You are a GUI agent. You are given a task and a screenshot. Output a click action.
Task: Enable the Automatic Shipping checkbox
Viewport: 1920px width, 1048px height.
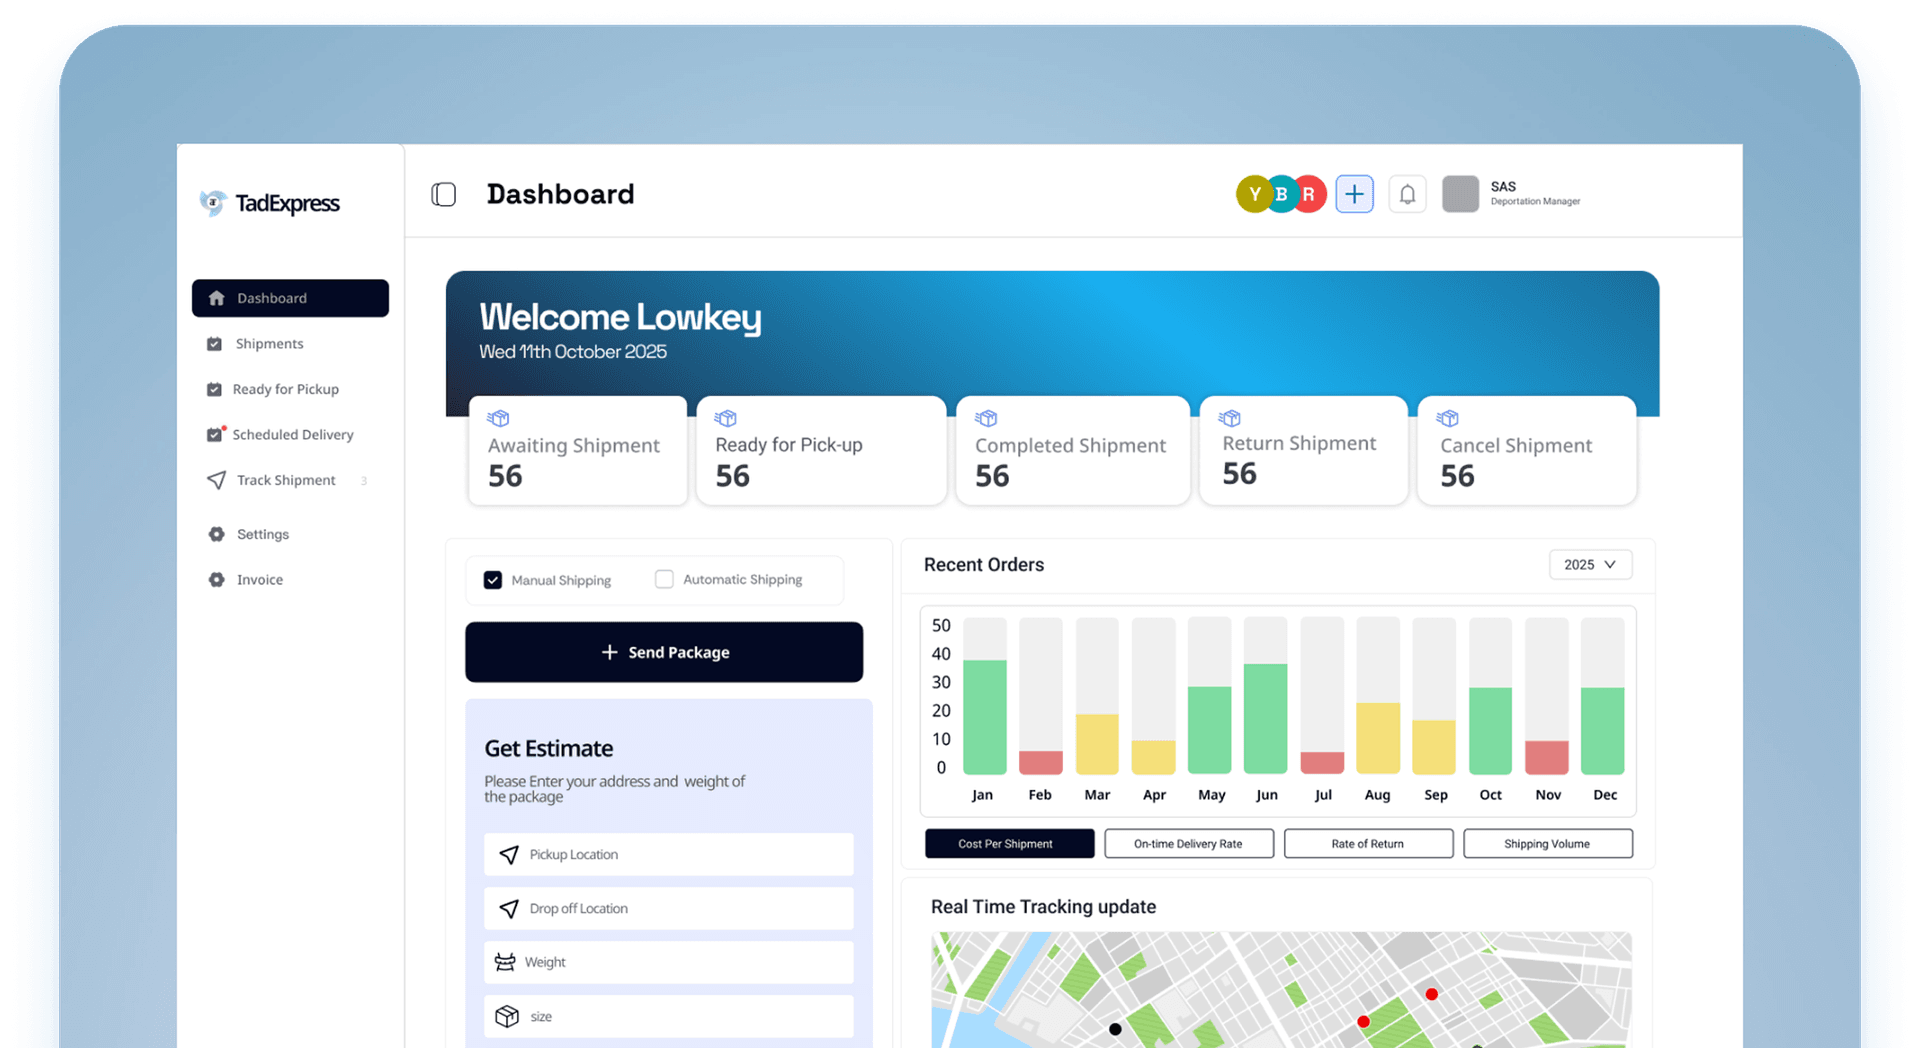(664, 579)
